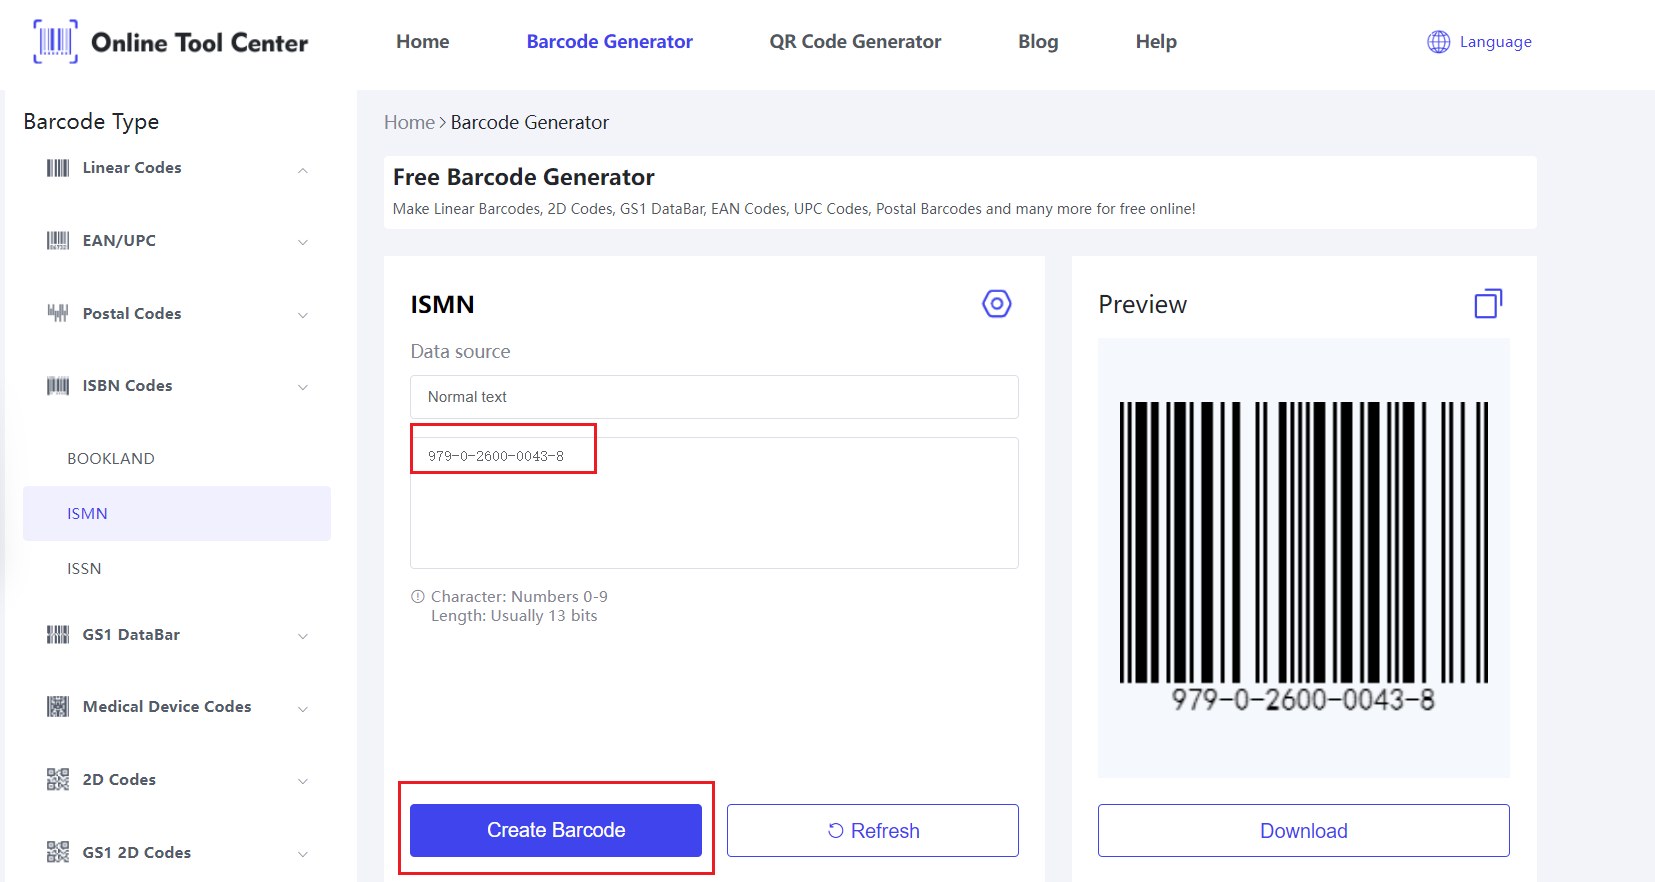Collapse the Linear Codes section chevron
Image resolution: width=1655 pixels, height=882 pixels.
[302, 169]
